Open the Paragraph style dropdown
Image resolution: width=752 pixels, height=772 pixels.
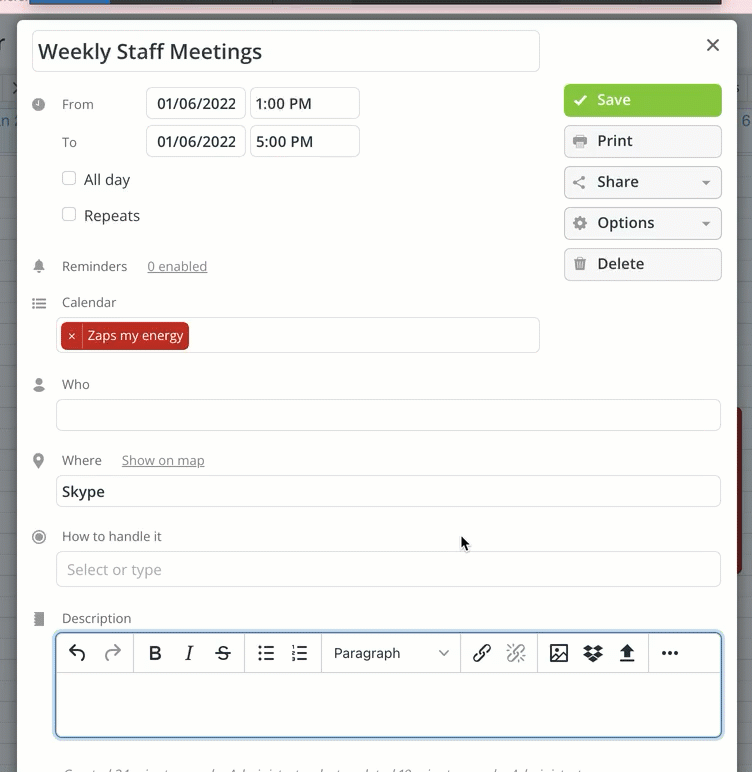391,653
